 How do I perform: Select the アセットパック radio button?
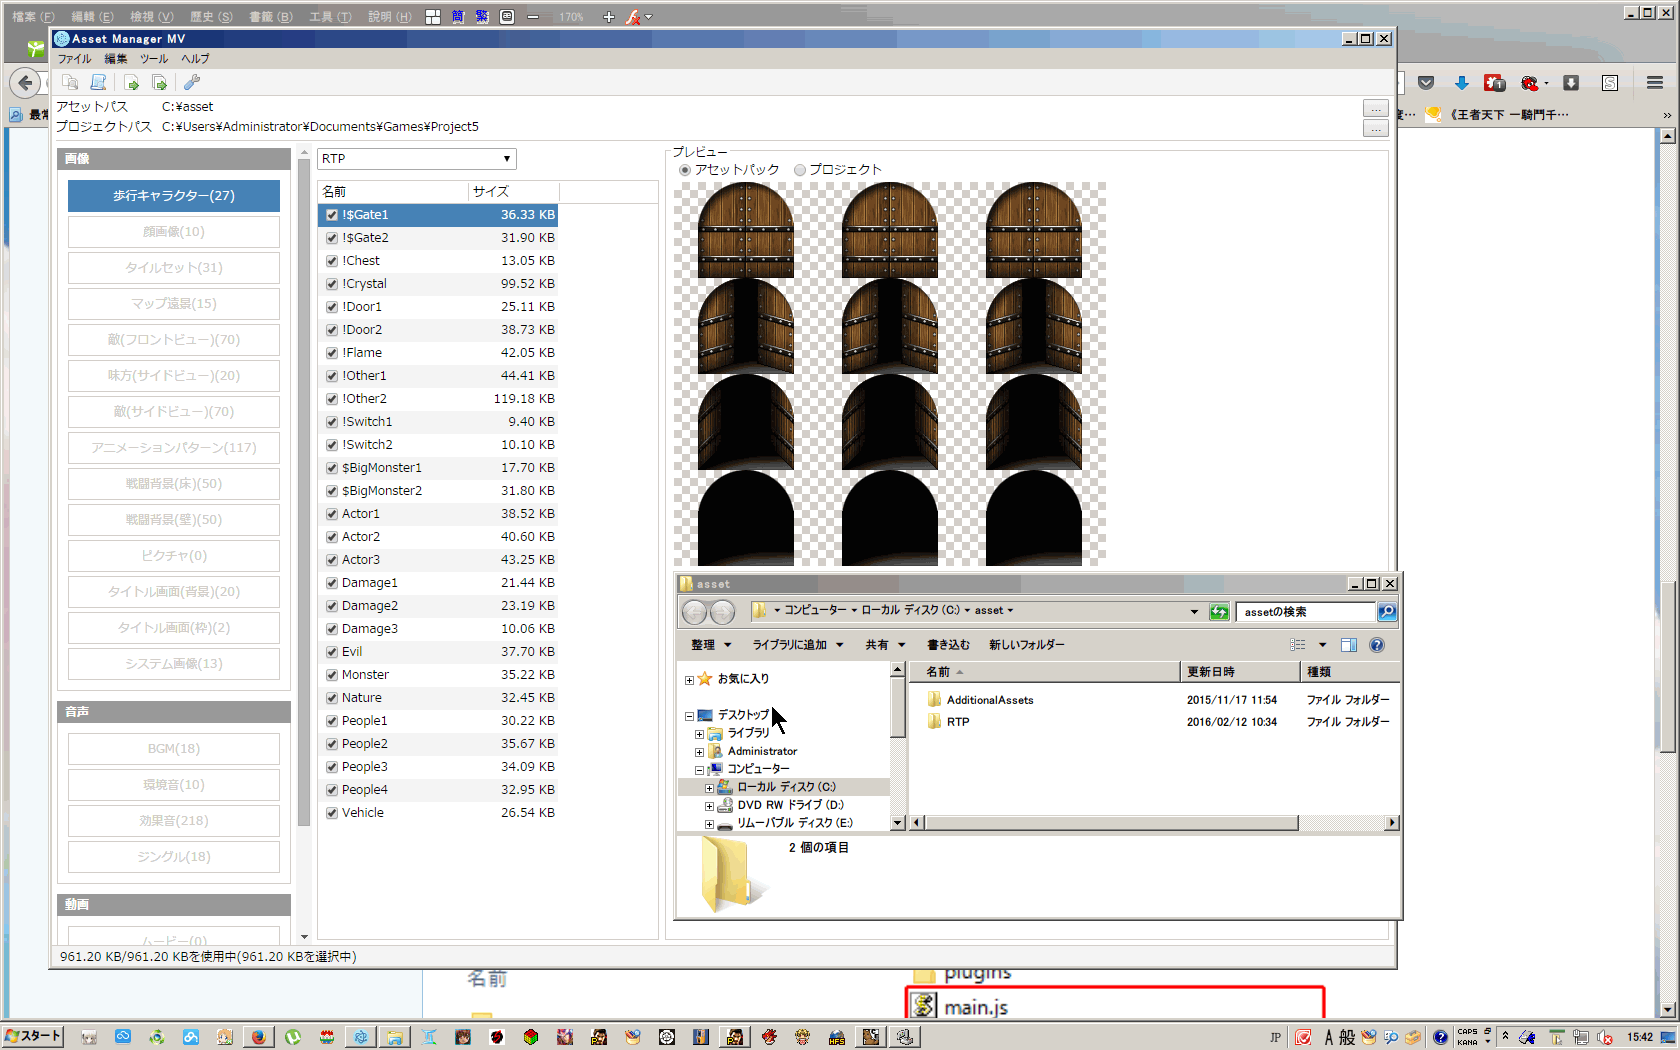click(x=685, y=170)
